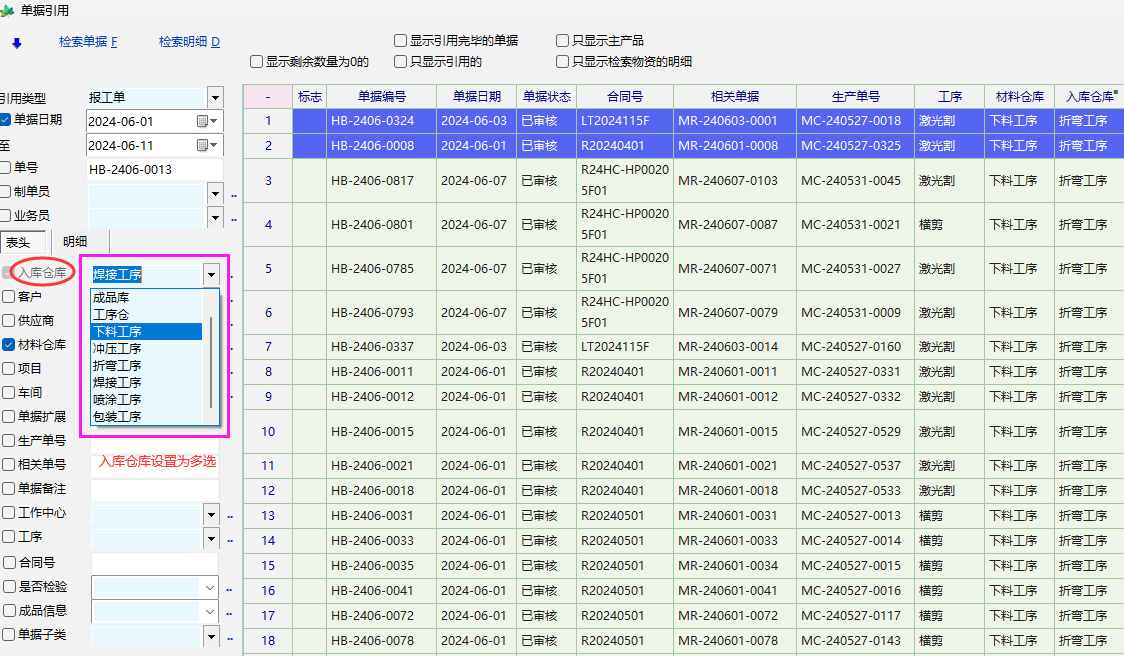The image size is (1124, 656).
Task: Click the 单号 input field HB-2406-0013
Action: tap(150, 169)
